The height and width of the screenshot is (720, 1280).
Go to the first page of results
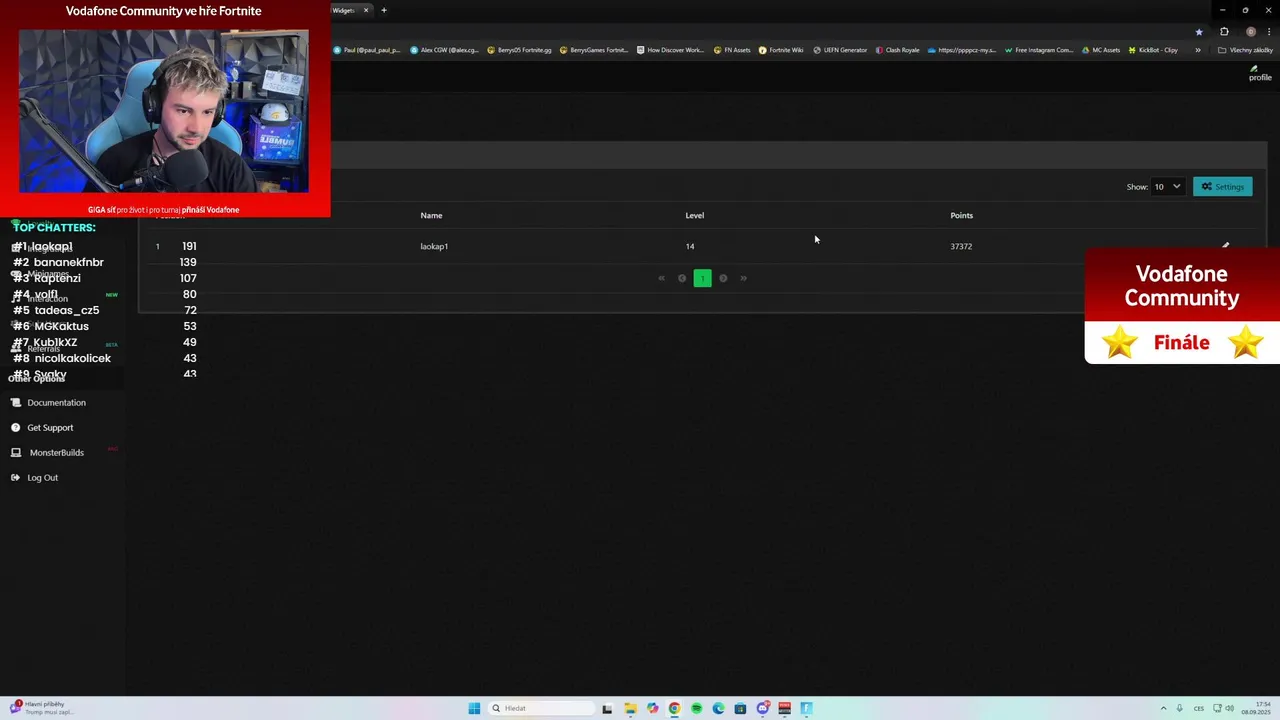coord(661,278)
